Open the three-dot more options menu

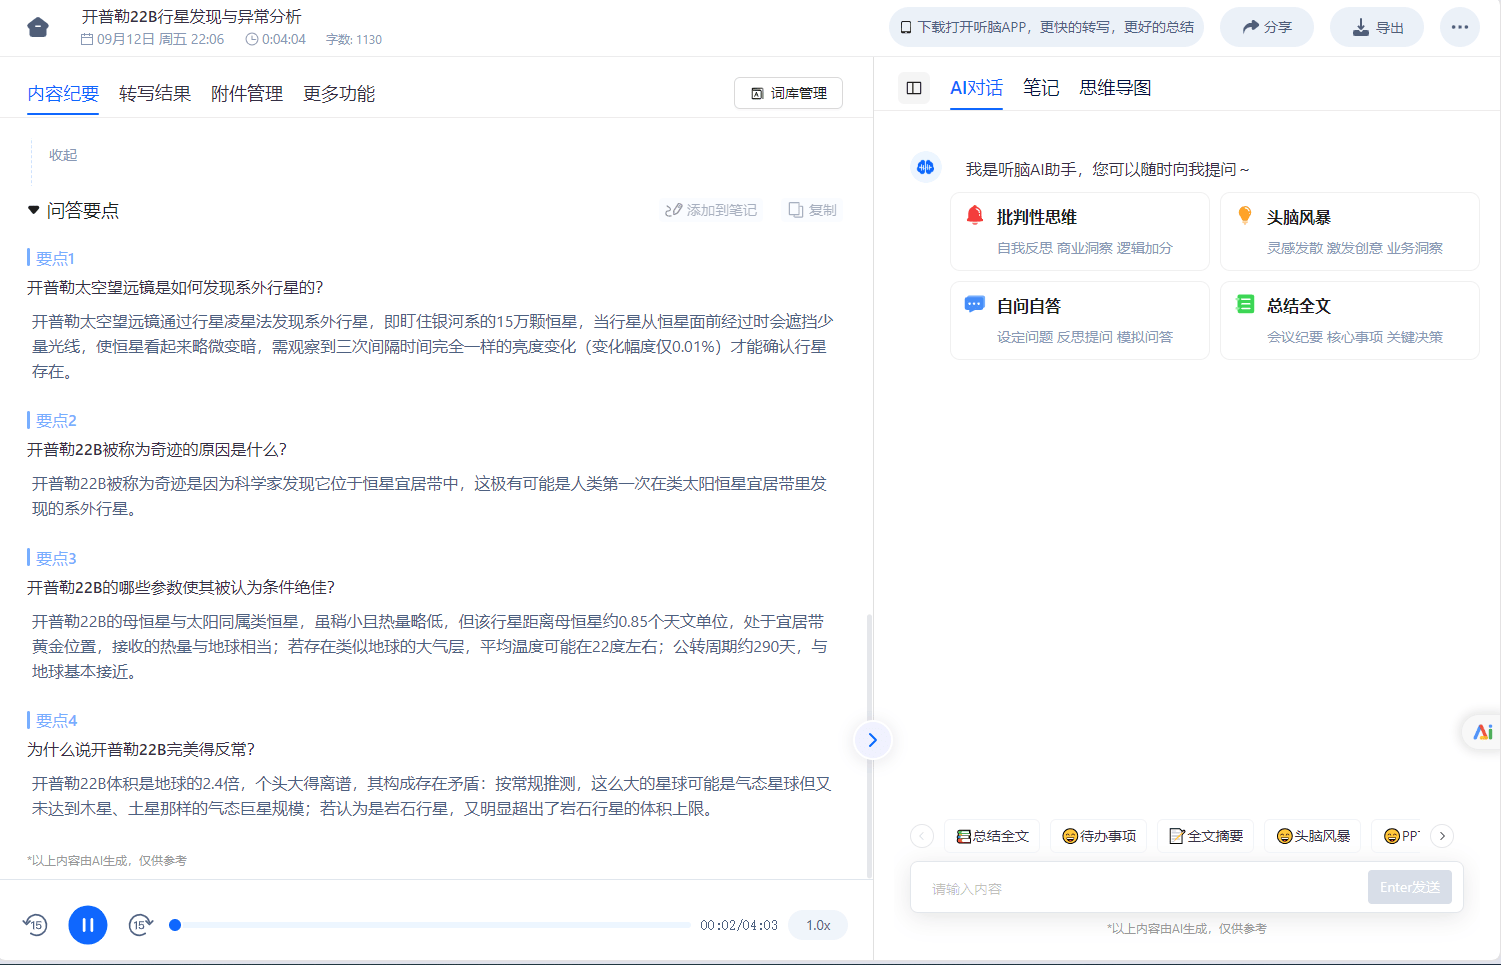click(x=1459, y=27)
